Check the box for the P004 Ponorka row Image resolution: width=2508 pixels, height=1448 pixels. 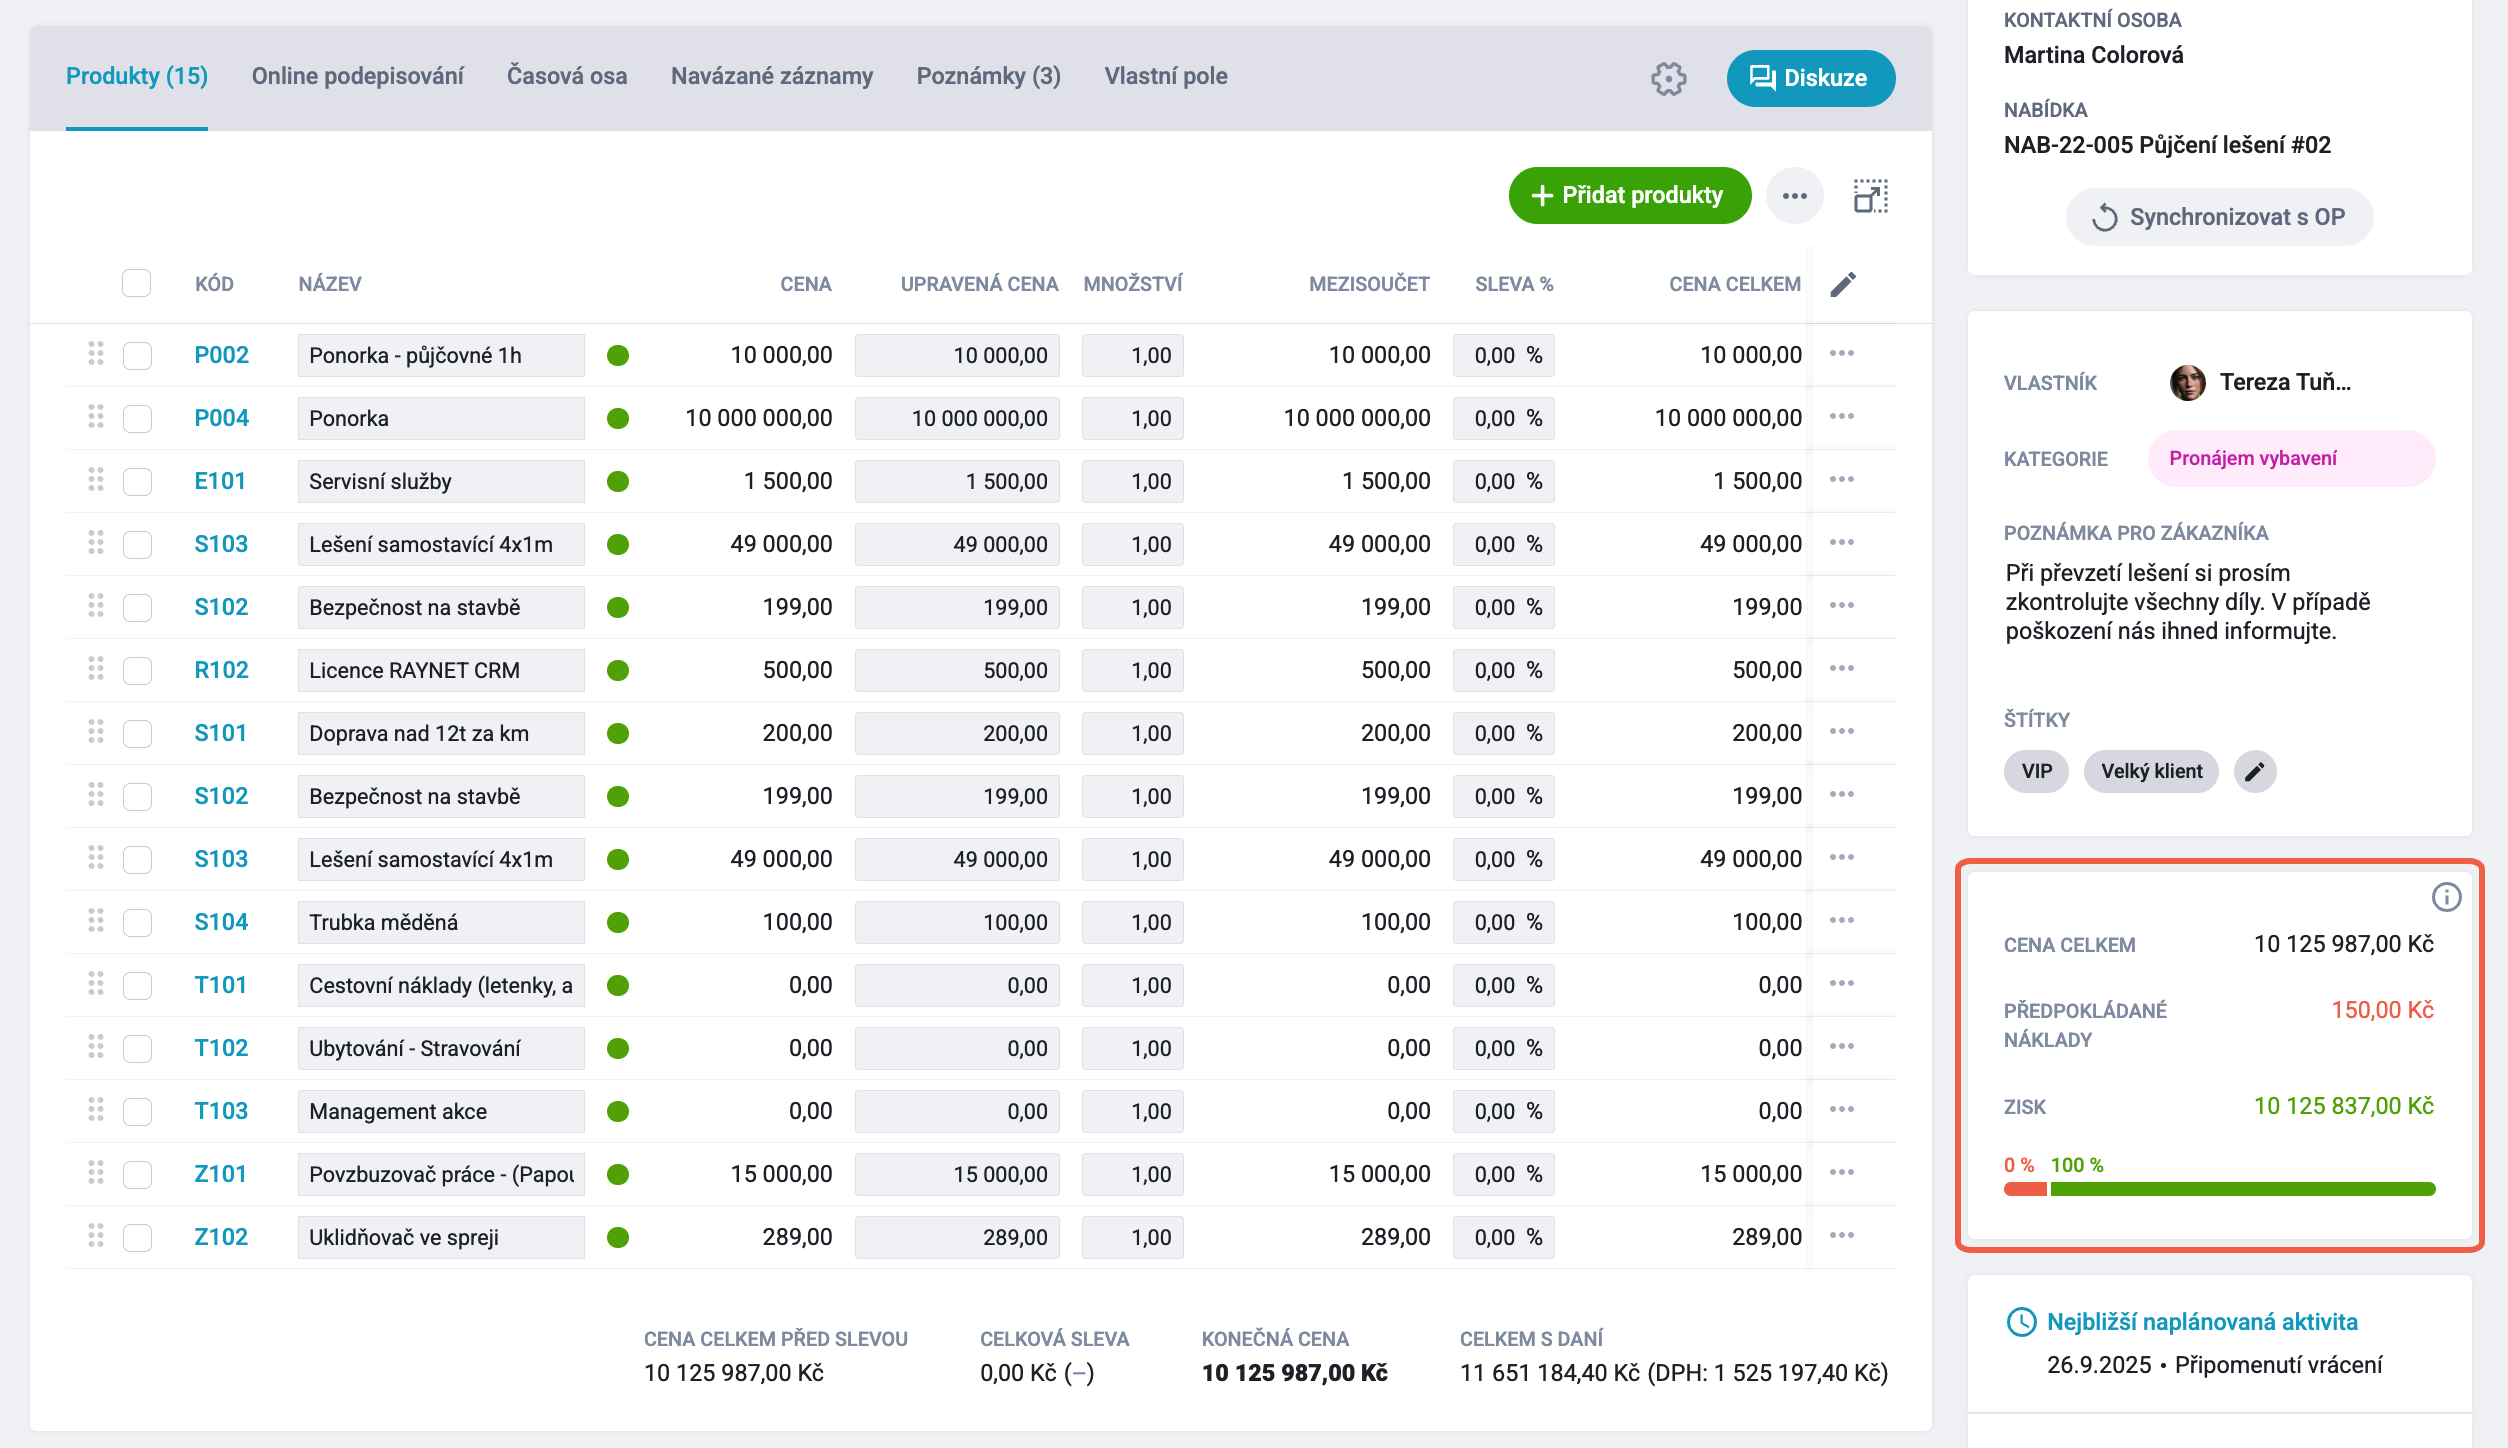pyautogui.click(x=137, y=418)
